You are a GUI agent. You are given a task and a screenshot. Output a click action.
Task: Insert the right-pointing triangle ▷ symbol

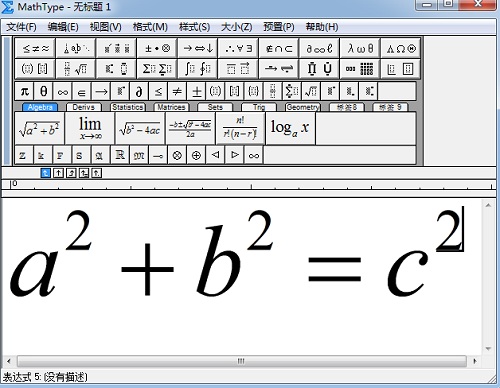point(235,155)
